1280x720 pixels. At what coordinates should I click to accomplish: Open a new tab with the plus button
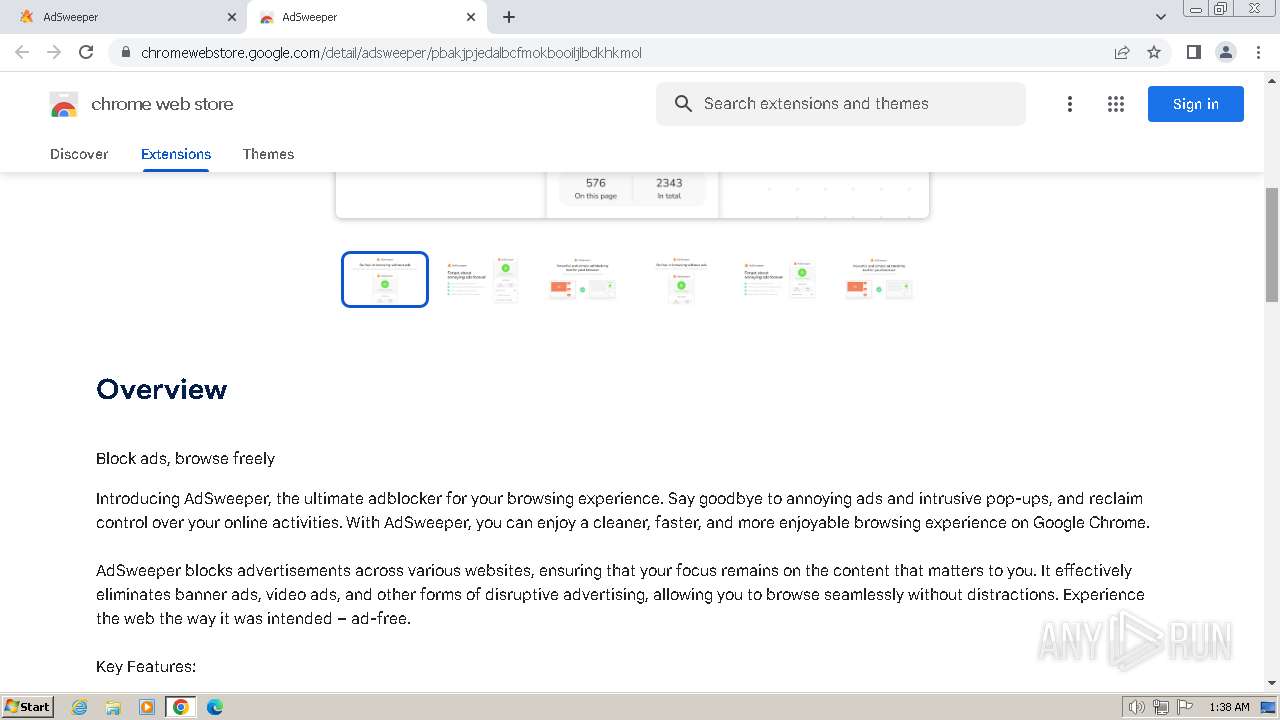[509, 17]
